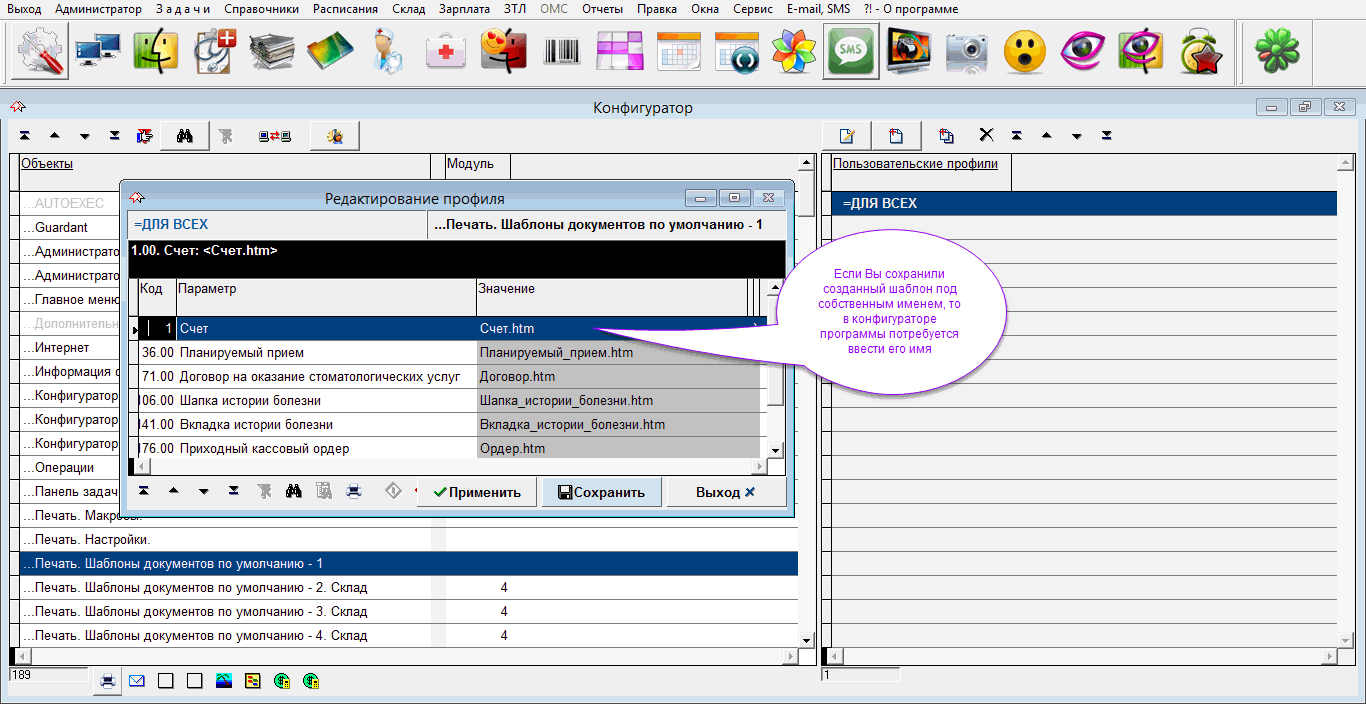Select Печать. Шаблоны документов по умолчанию - 2. Склад
This screenshot has width=1366, height=704.
[200, 588]
